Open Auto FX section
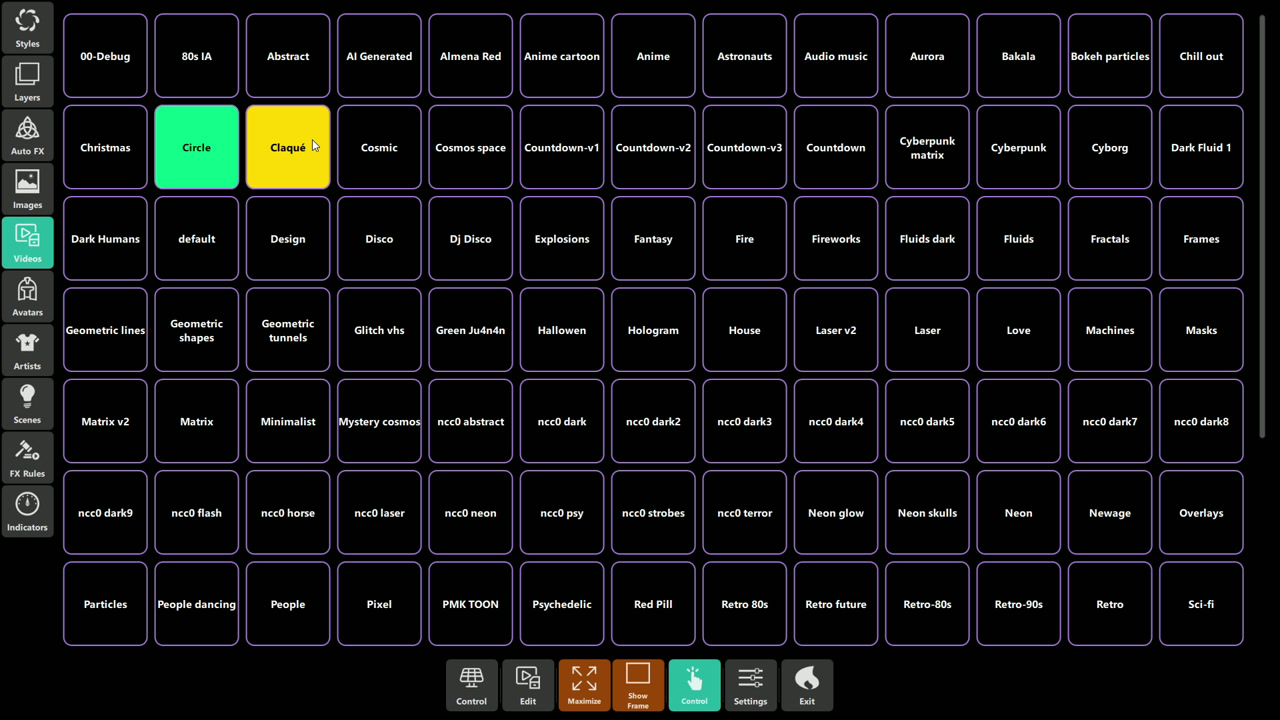This screenshot has width=1280, height=720. click(27, 135)
